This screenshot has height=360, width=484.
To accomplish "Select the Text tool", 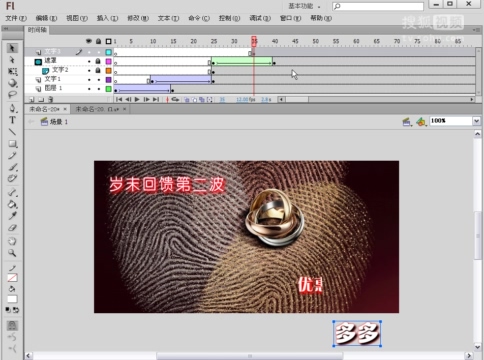I will click(x=12, y=120).
